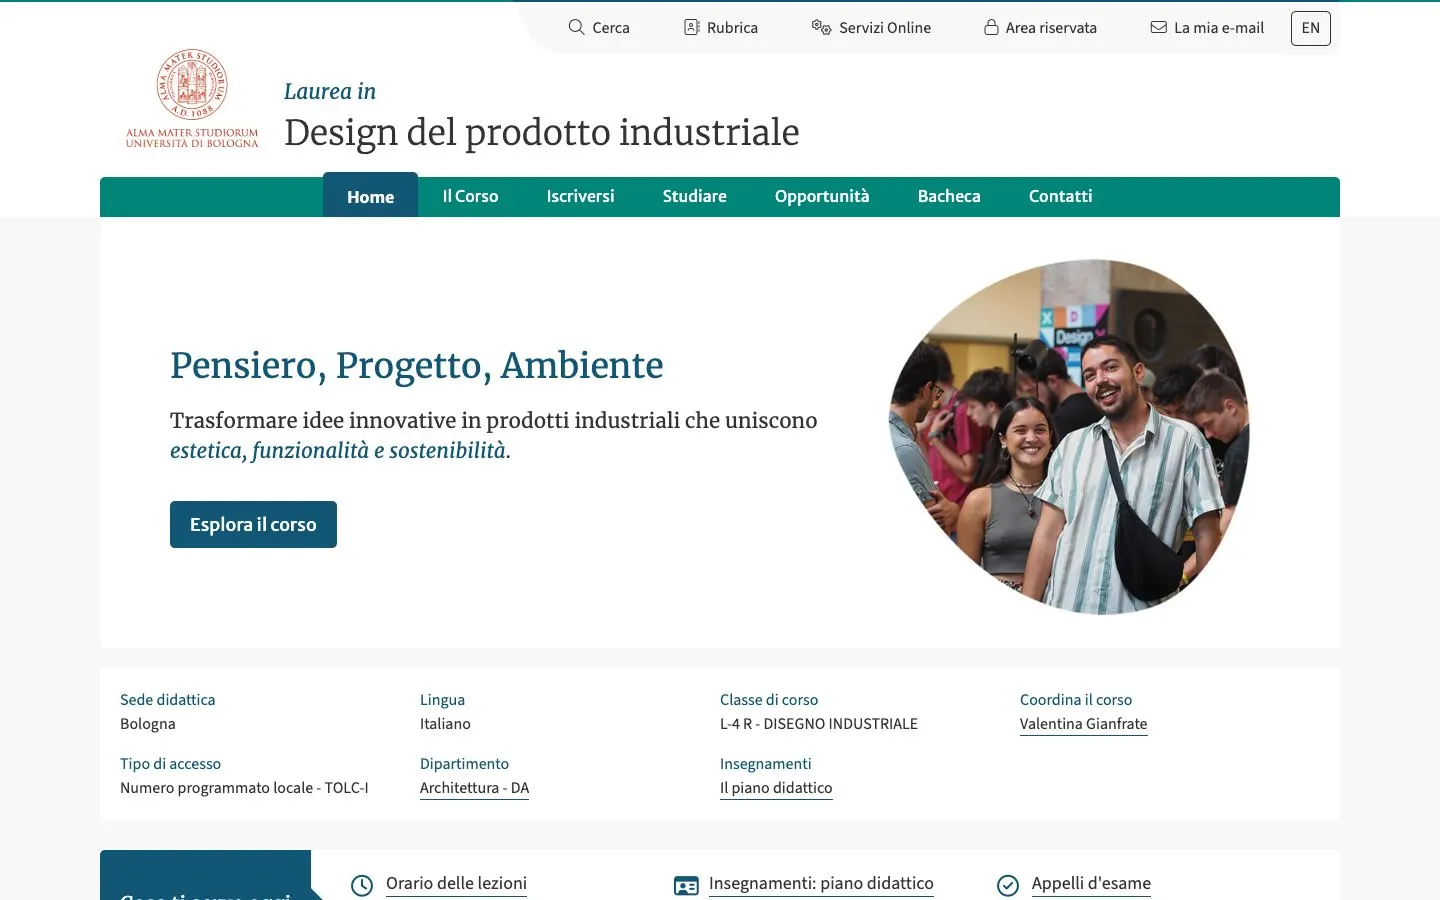Click the checkmark icon beside Appelli d'esame
Screen dimensions: 1440x900
coord(1008,885)
